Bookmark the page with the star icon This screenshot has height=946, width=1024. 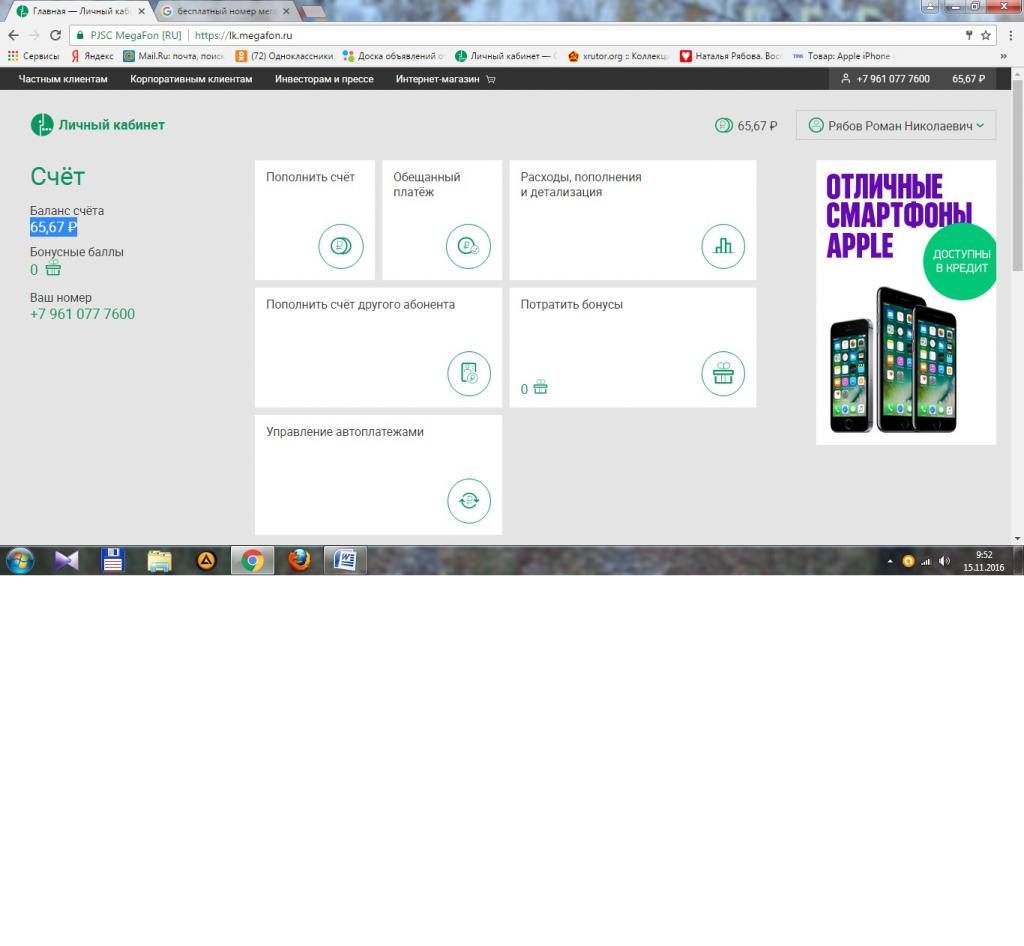coord(985,35)
